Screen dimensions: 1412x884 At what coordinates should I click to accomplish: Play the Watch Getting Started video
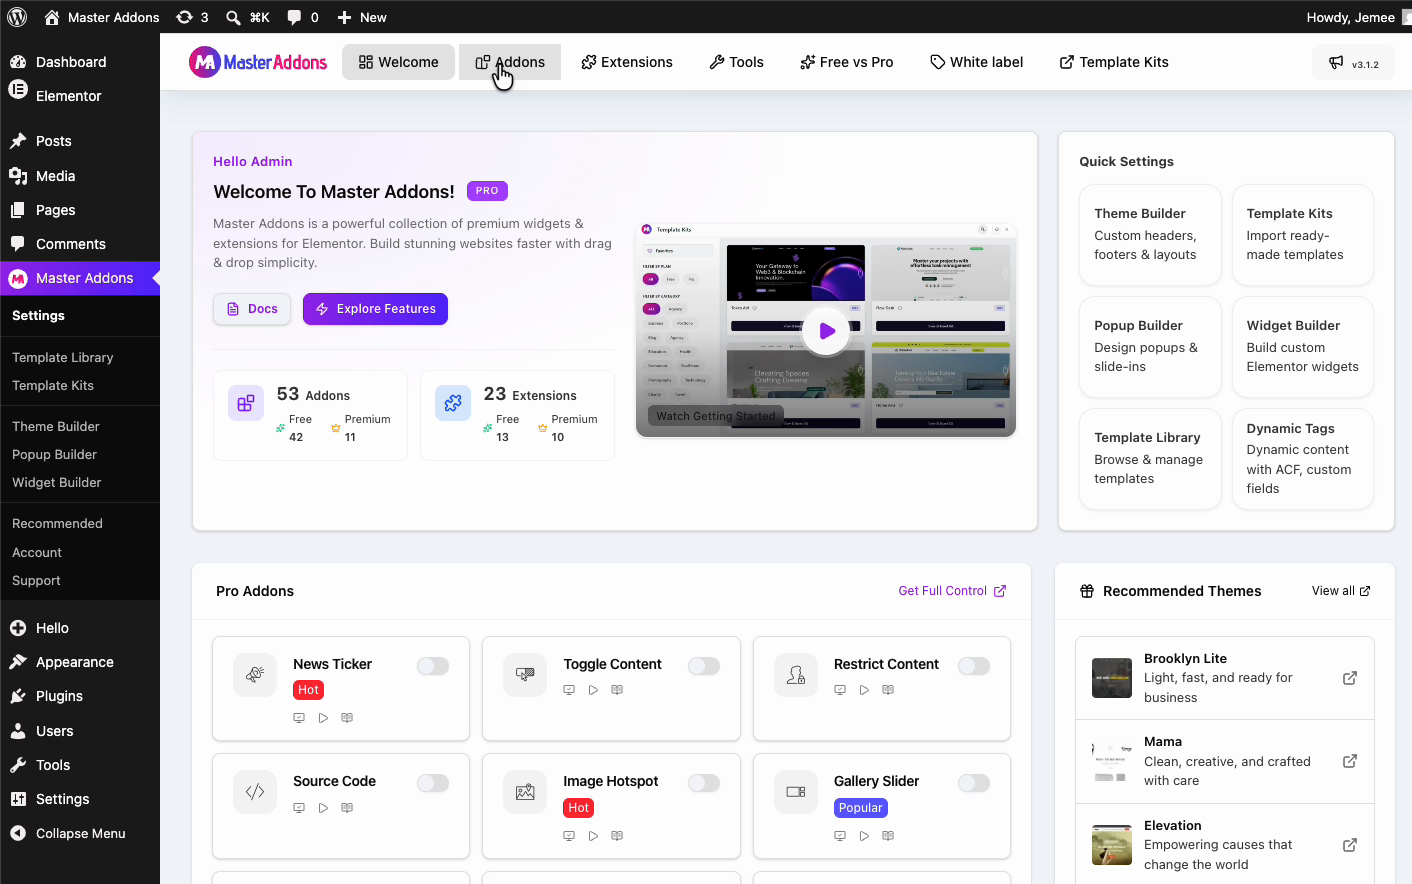pos(826,331)
